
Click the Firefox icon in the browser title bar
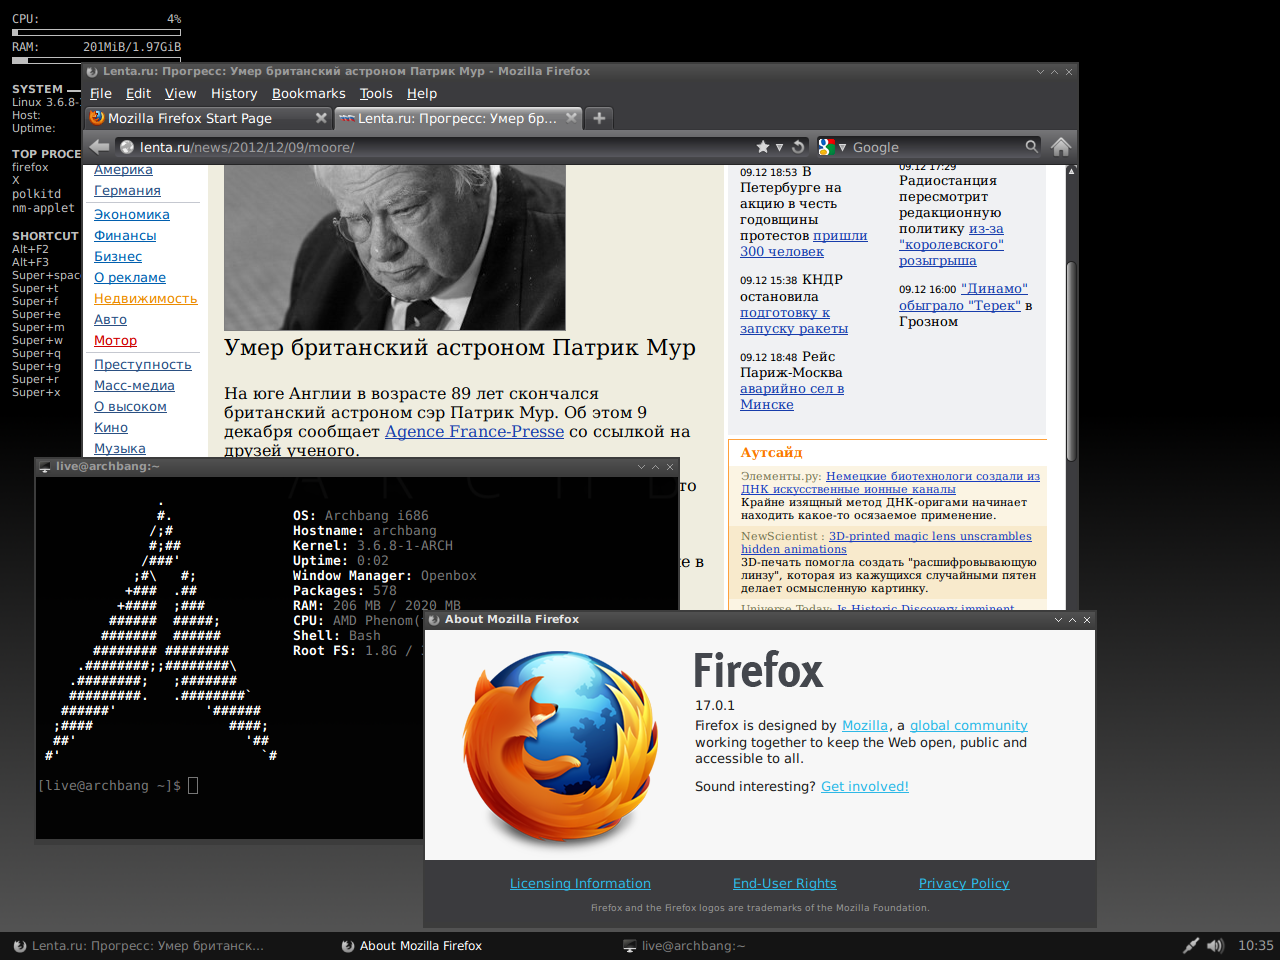pos(92,72)
